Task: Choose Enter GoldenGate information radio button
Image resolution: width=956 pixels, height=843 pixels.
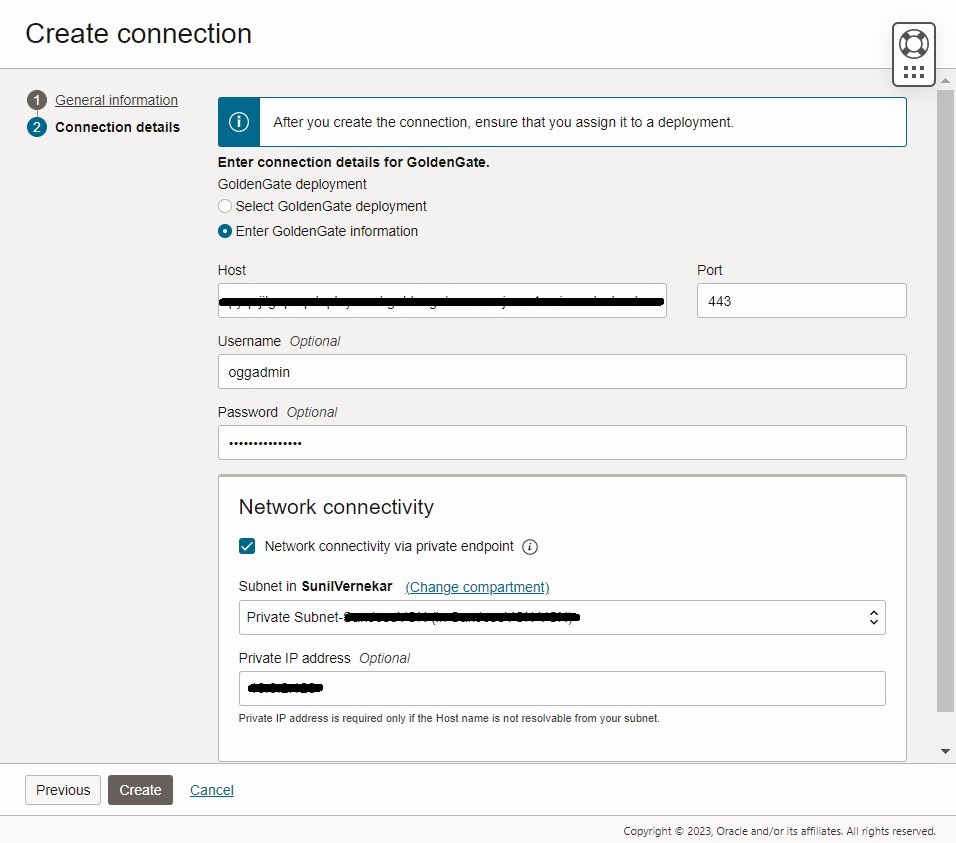Action: click(x=225, y=231)
